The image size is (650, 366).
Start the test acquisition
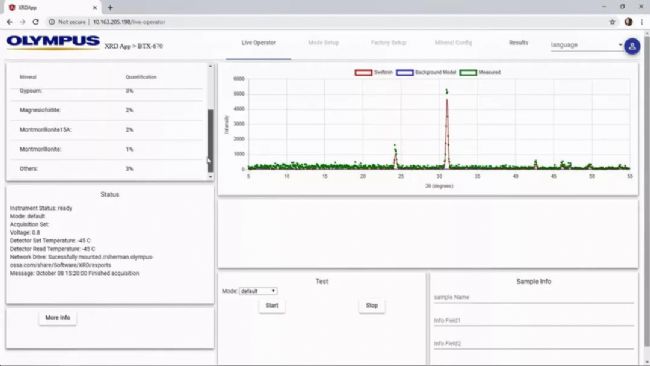click(x=272, y=305)
